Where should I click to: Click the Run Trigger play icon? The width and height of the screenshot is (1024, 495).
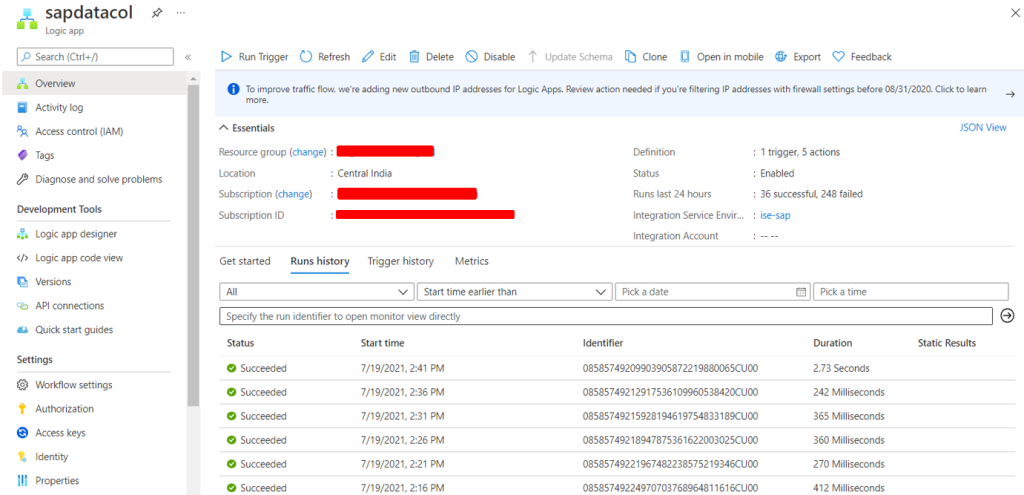[x=227, y=57]
